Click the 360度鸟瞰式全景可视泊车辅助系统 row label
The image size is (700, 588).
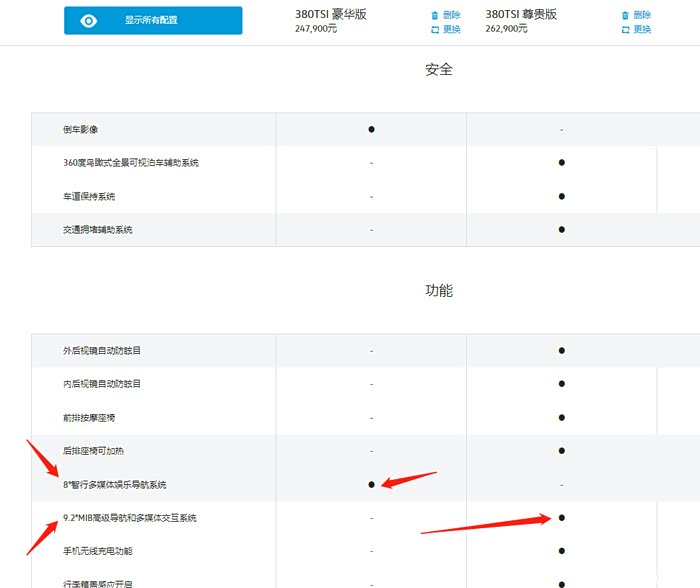pyautogui.click(x=130, y=162)
